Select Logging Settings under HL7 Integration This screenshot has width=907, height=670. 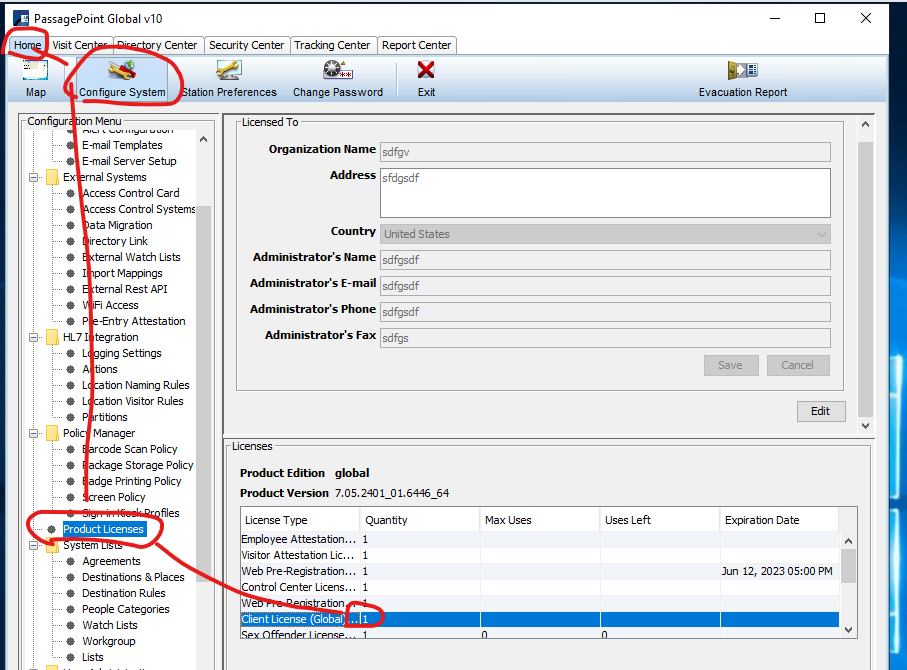[x=121, y=353]
